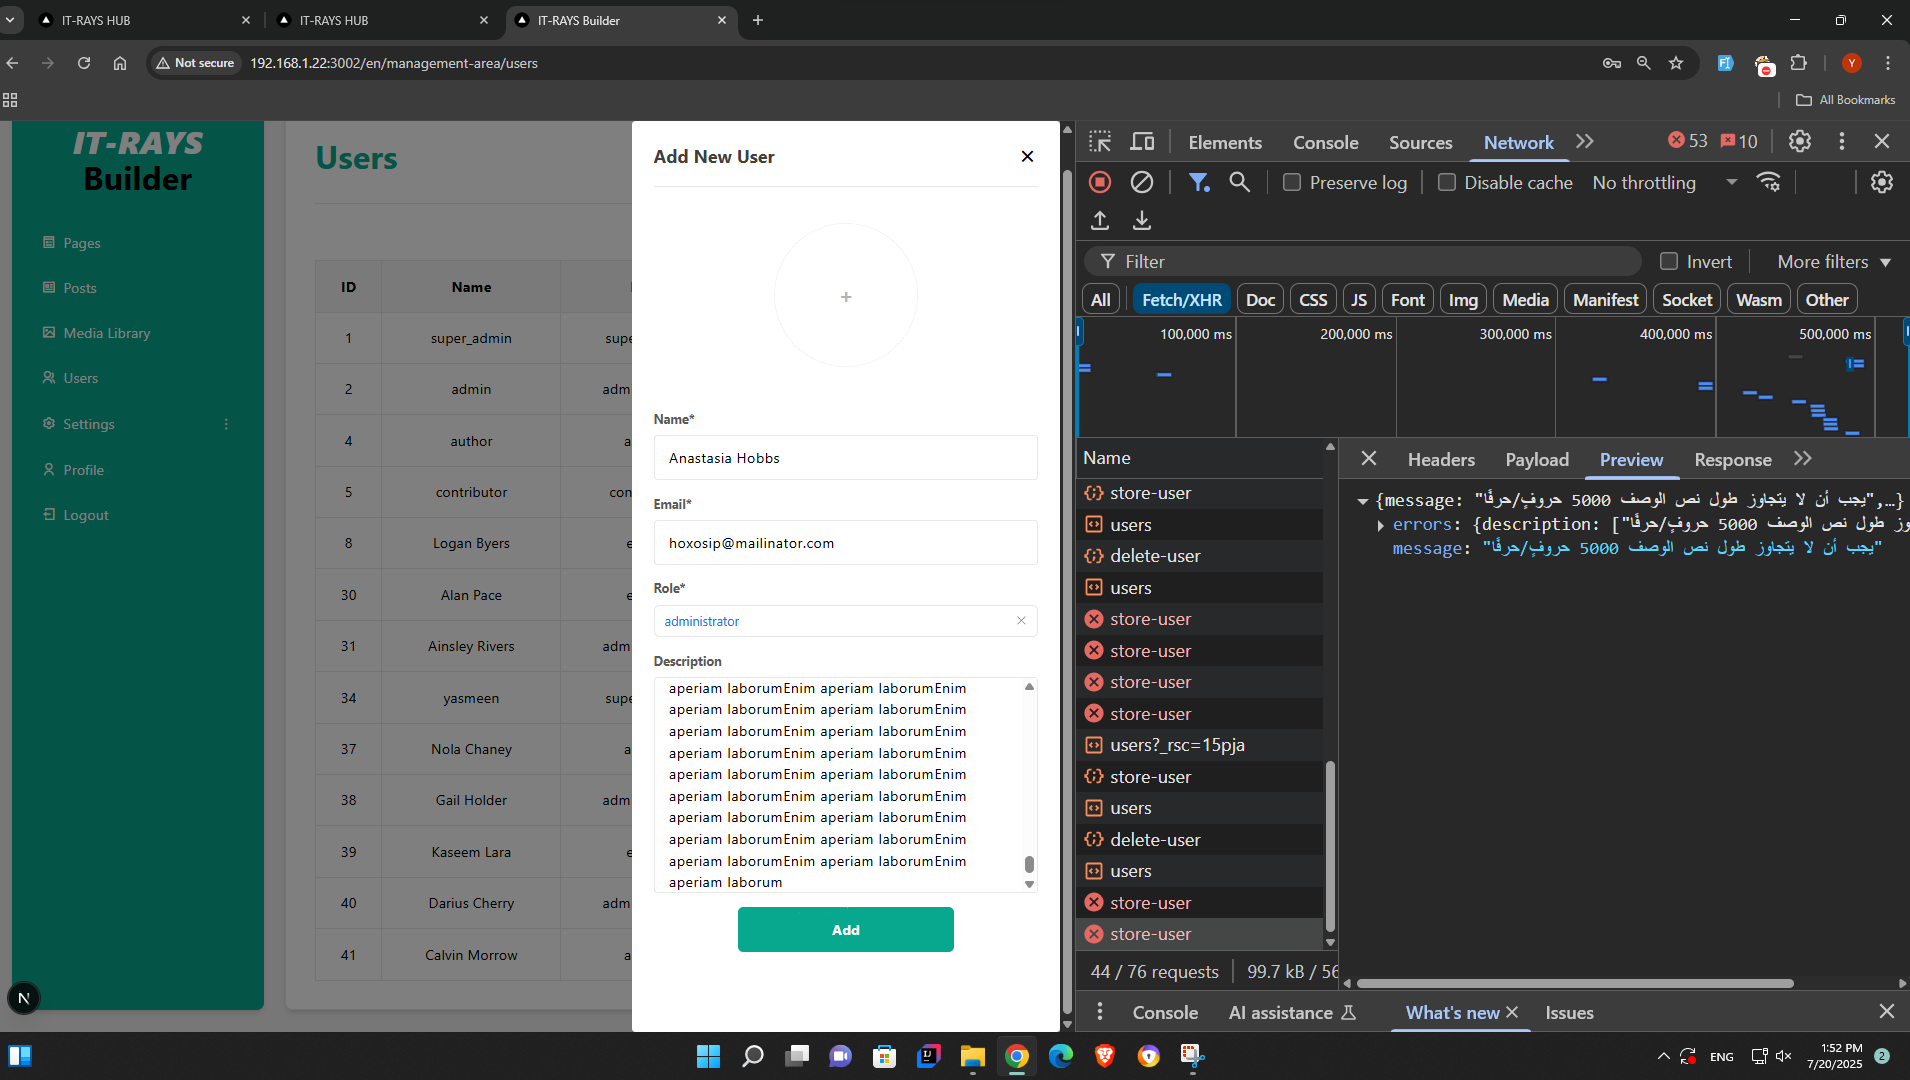This screenshot has width=1910, height=1080.
Task: Click the inspect element picker icon
Action: pos(1100,142)
